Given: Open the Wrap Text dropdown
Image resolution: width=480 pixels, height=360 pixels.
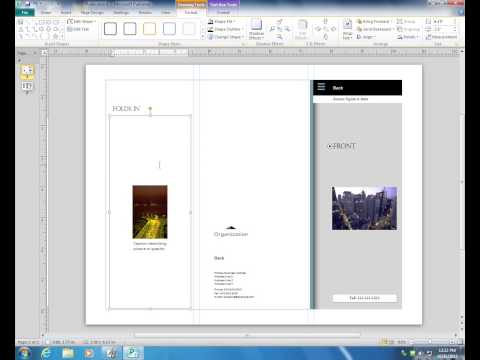Looking at the screenshot, I should tap(347, 29).
